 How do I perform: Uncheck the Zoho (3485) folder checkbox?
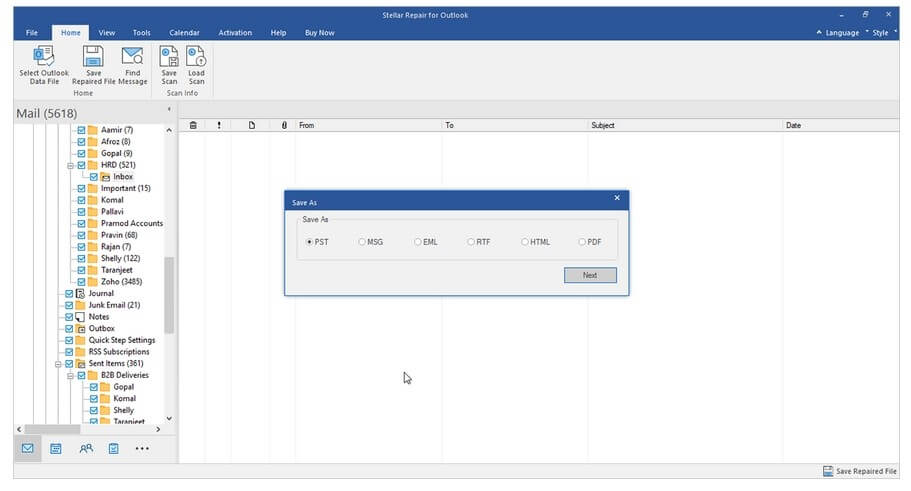pos(81,282)
